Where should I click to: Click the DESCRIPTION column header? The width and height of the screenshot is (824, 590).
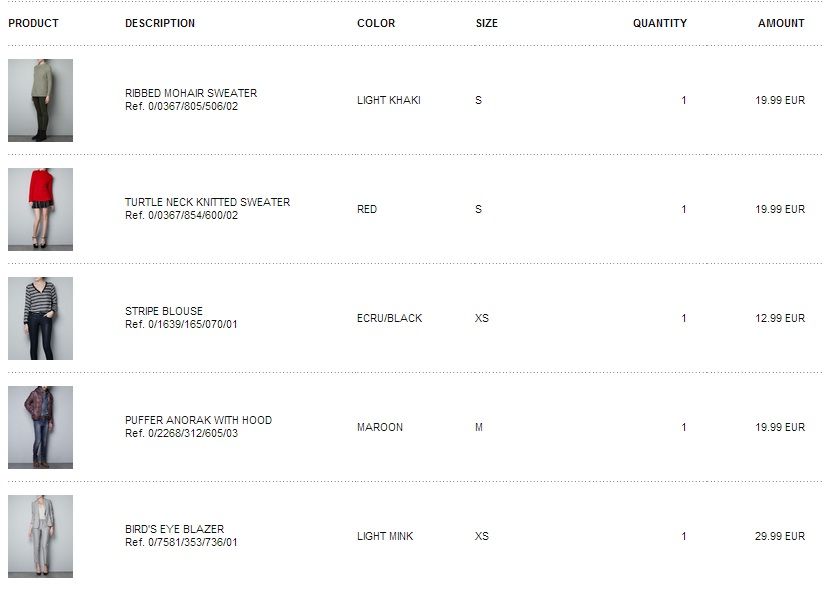coord(160,23)
